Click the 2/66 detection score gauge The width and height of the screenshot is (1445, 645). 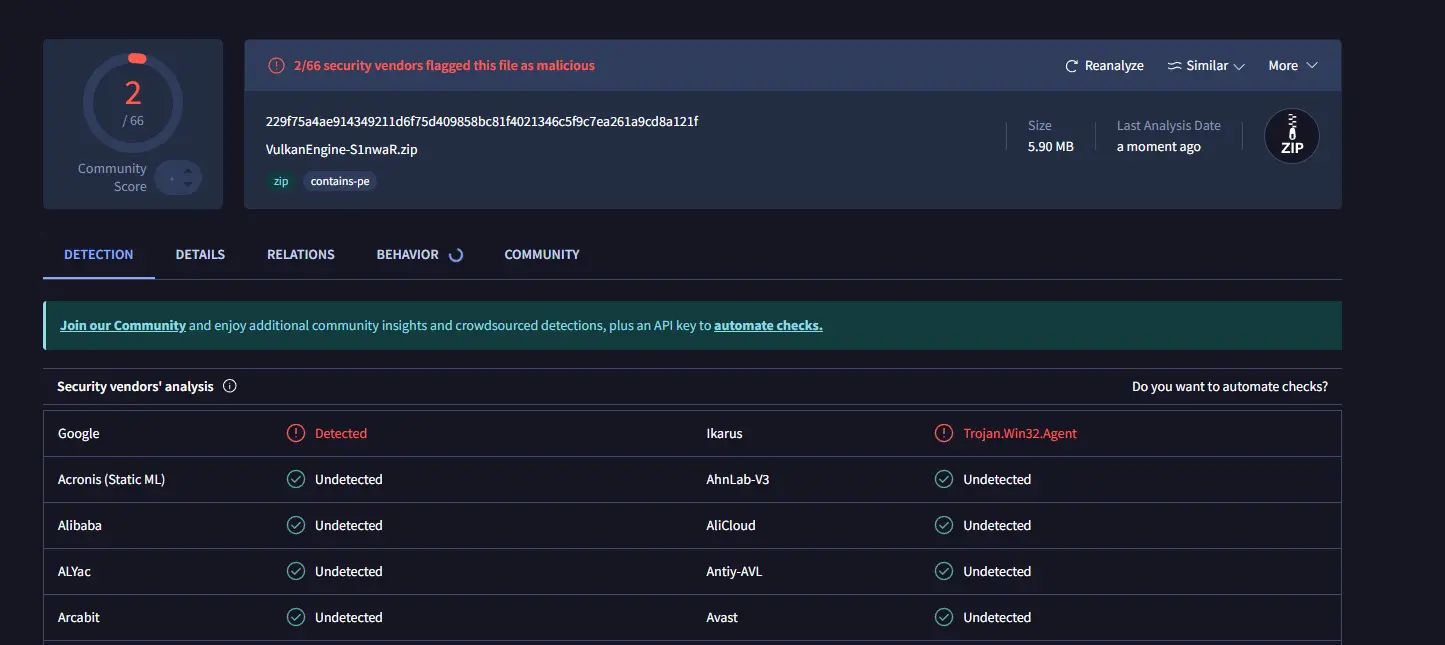tap(133, 102)
